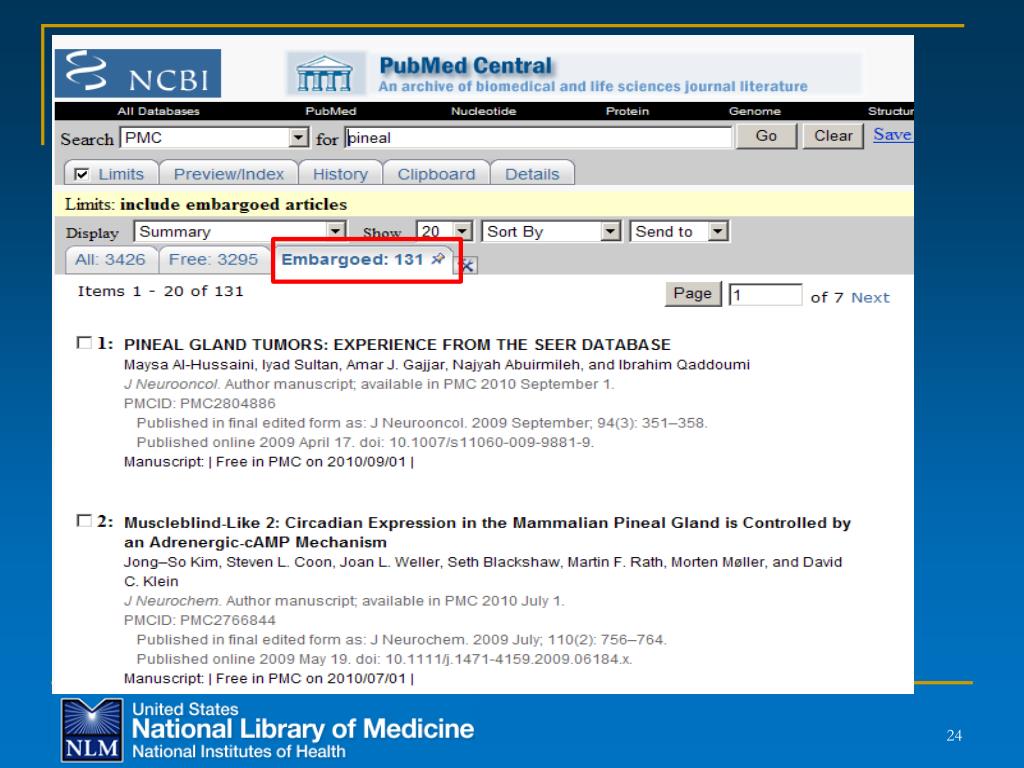
Task: Open the Pineal Gland Tumors article title
Action: click(397, 345)
